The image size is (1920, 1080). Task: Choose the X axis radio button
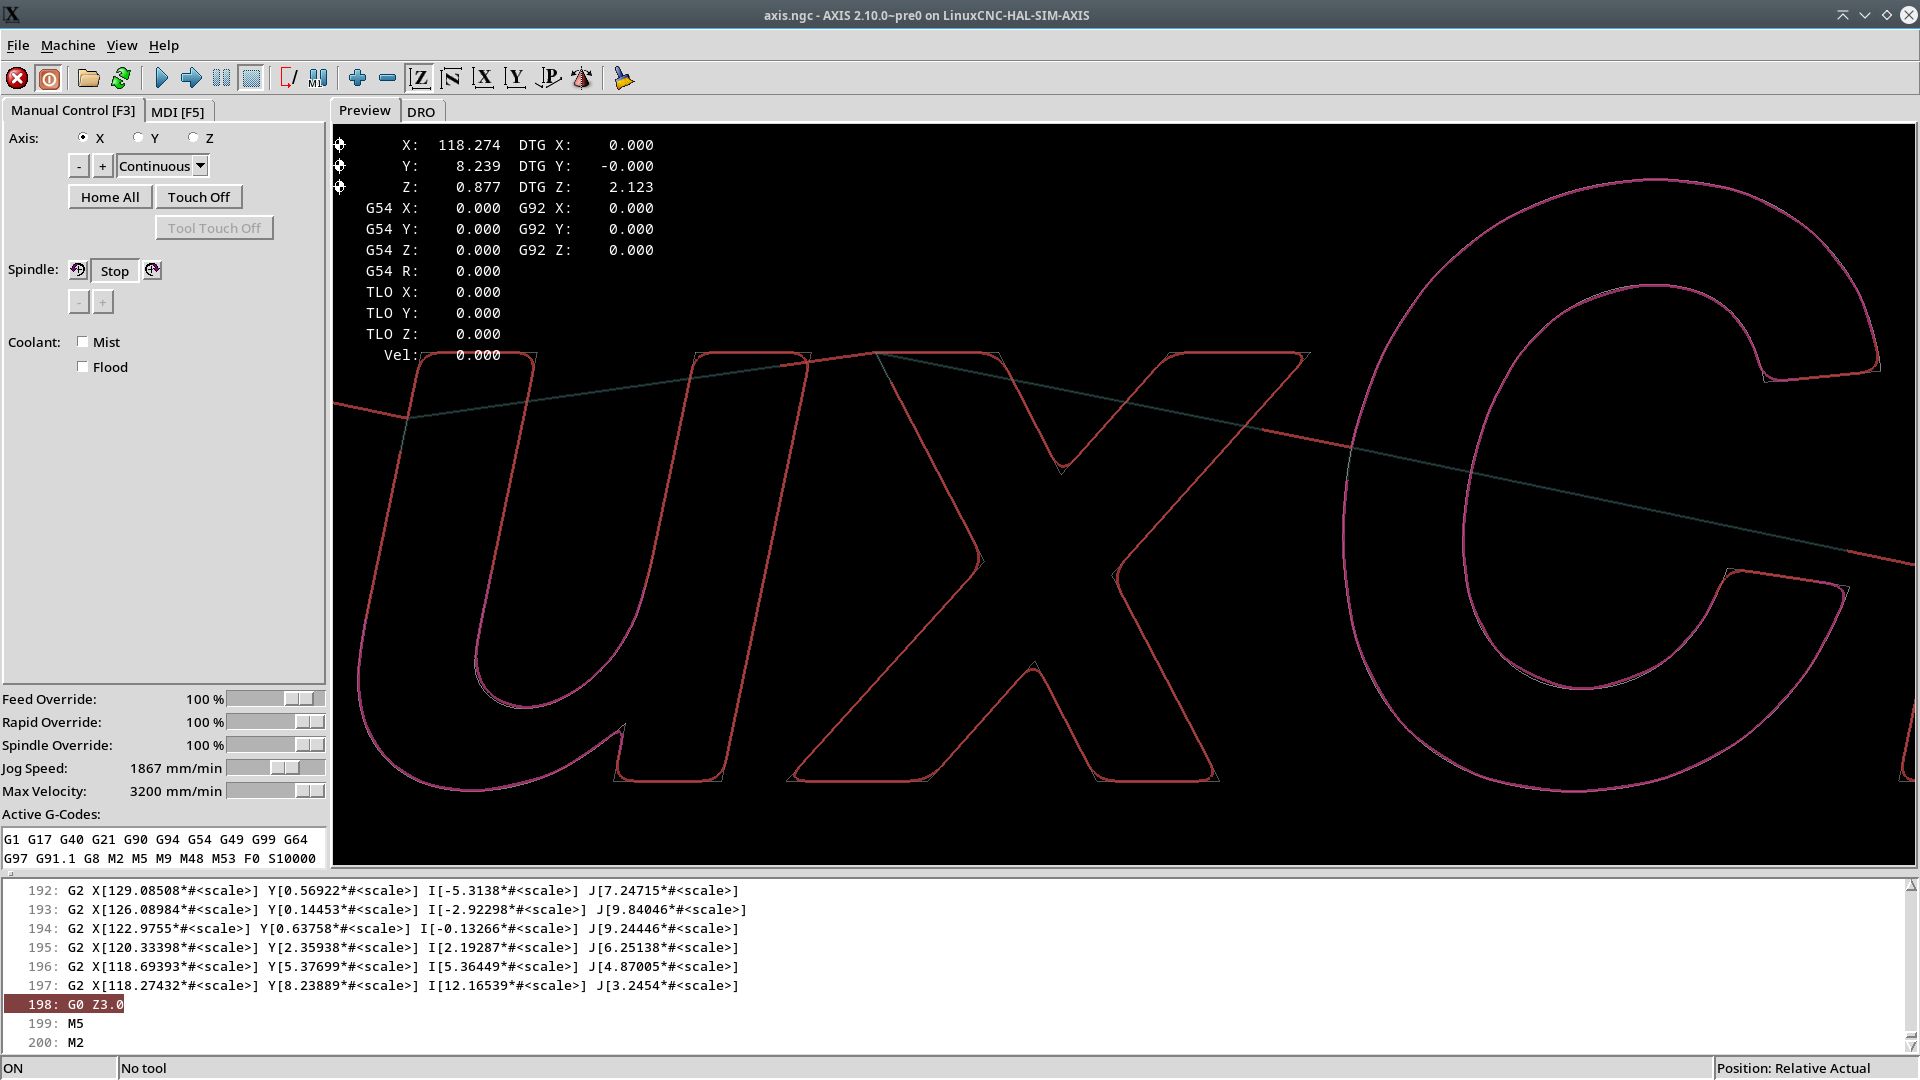click(83, 138)
